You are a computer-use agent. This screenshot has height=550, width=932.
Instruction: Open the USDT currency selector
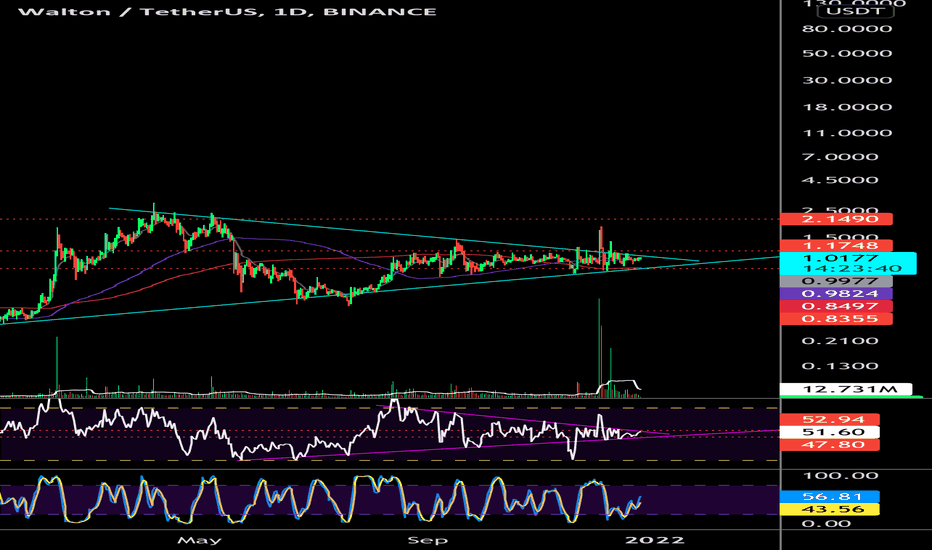855,11
